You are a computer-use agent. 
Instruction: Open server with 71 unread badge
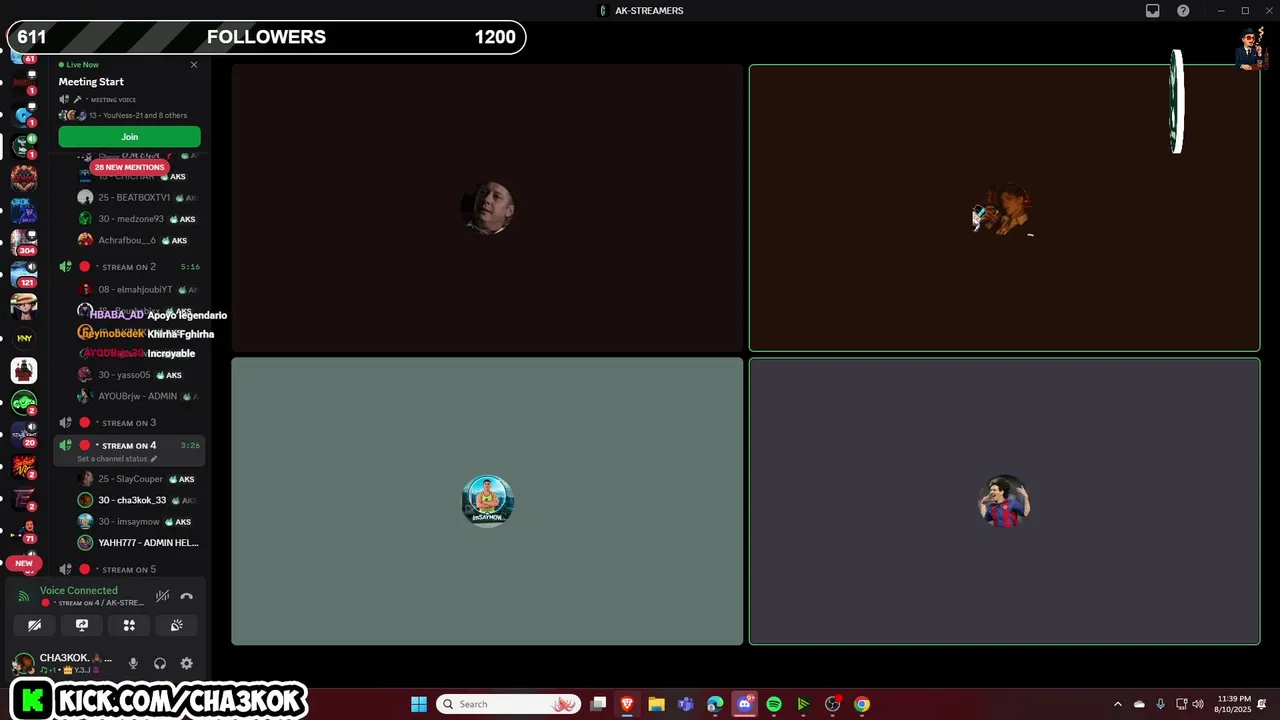tap(24, 530)
